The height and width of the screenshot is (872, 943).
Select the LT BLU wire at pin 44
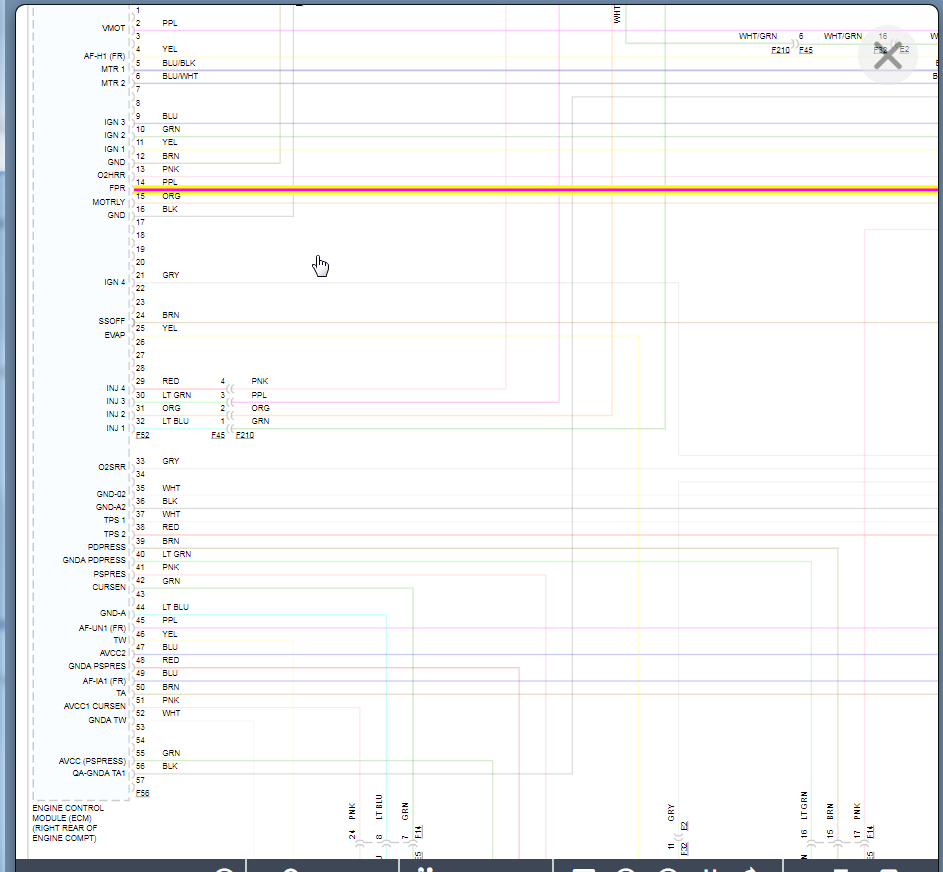coord(300,614)
